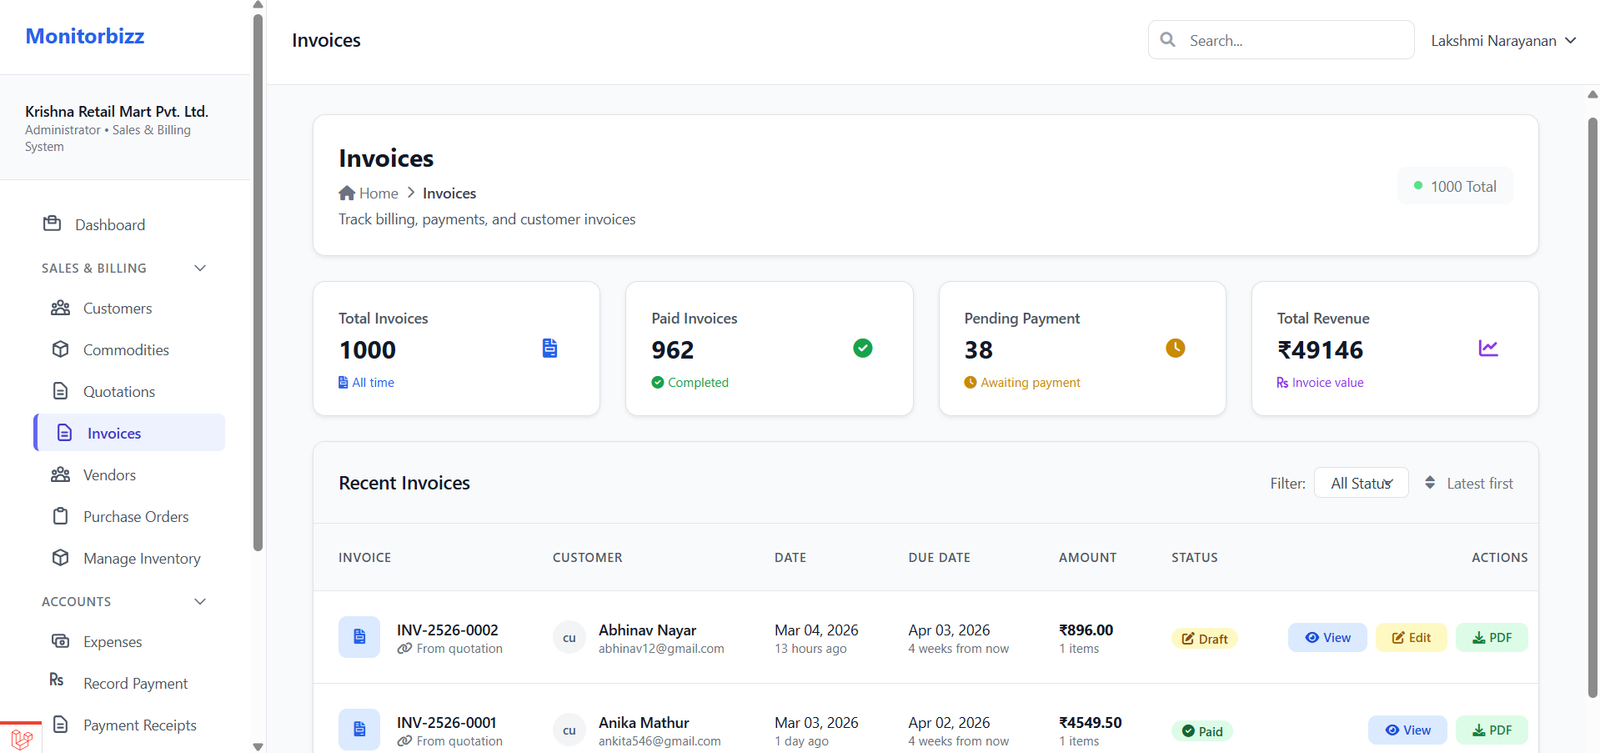Click the Paid status badge
This screenshot has height=753, width=1600.
[x=1202, y=731]
